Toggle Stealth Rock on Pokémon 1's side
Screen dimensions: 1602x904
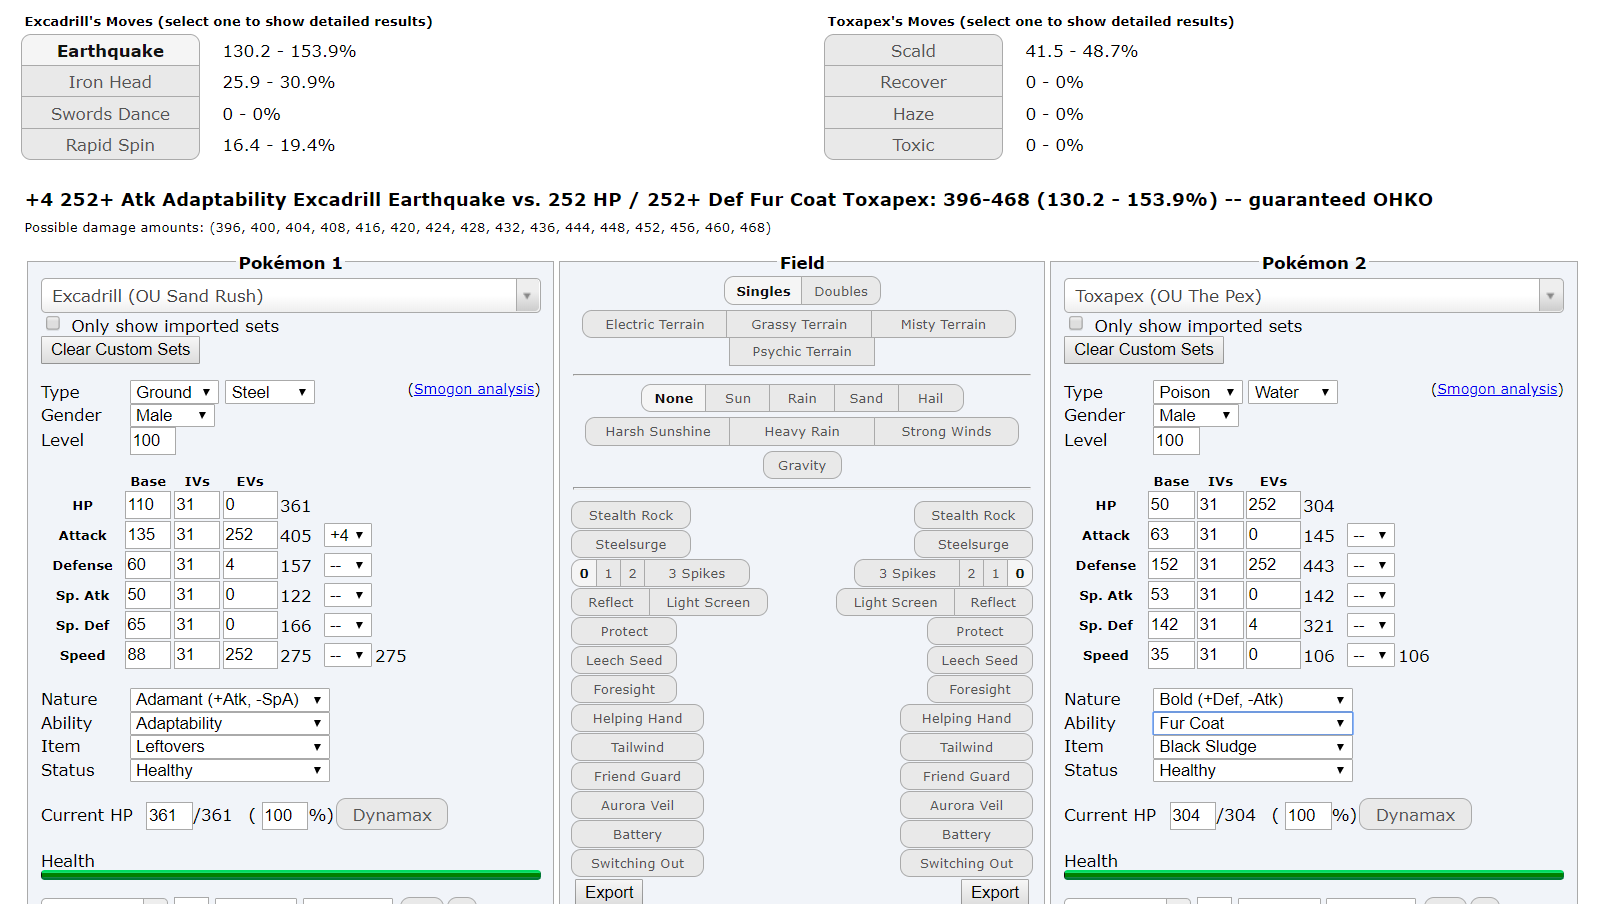pos(631,515)
